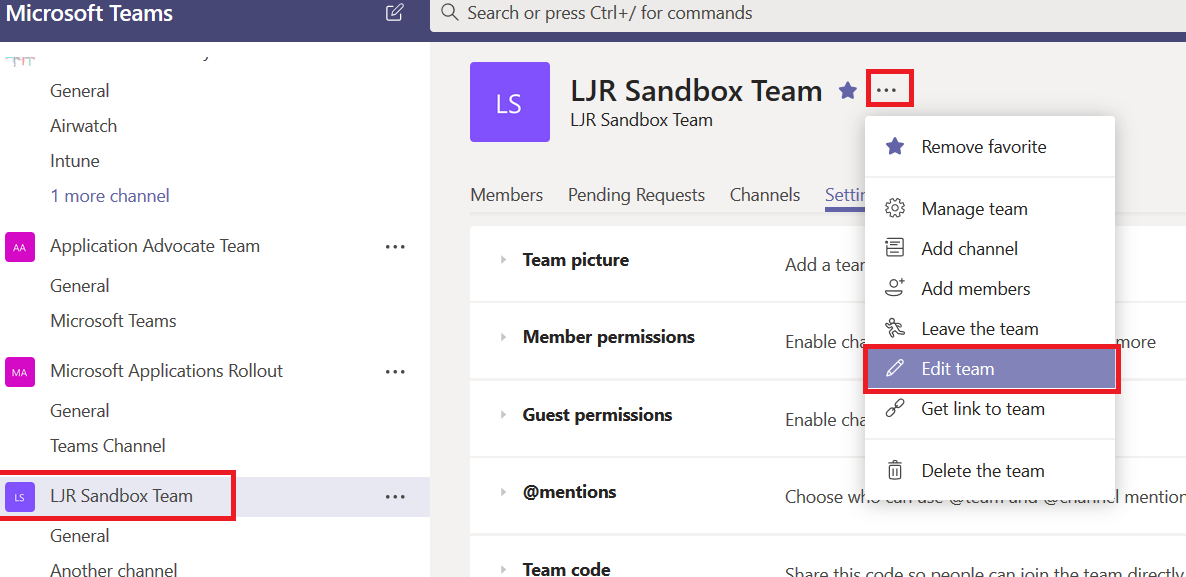This screenshot has height=577, width=1186.
Task: Select LJR Sandbox Team in the sidebar
Action: pyautogui.click(x=122, y=496)
